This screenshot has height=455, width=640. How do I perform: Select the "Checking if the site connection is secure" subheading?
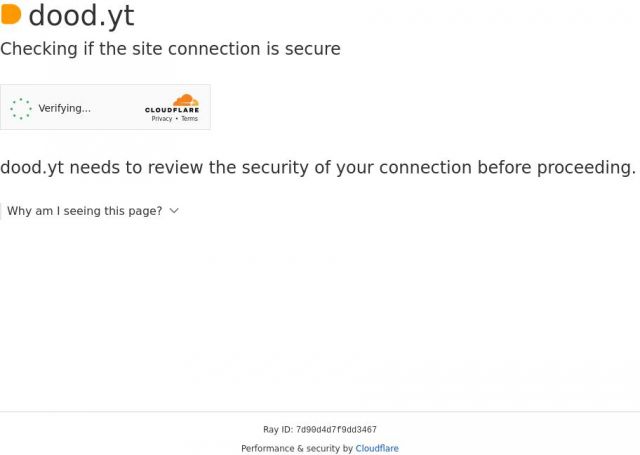click(170, 49)
